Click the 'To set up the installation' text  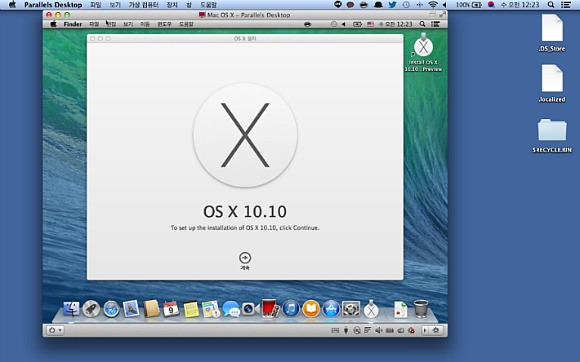click(245, 228)
